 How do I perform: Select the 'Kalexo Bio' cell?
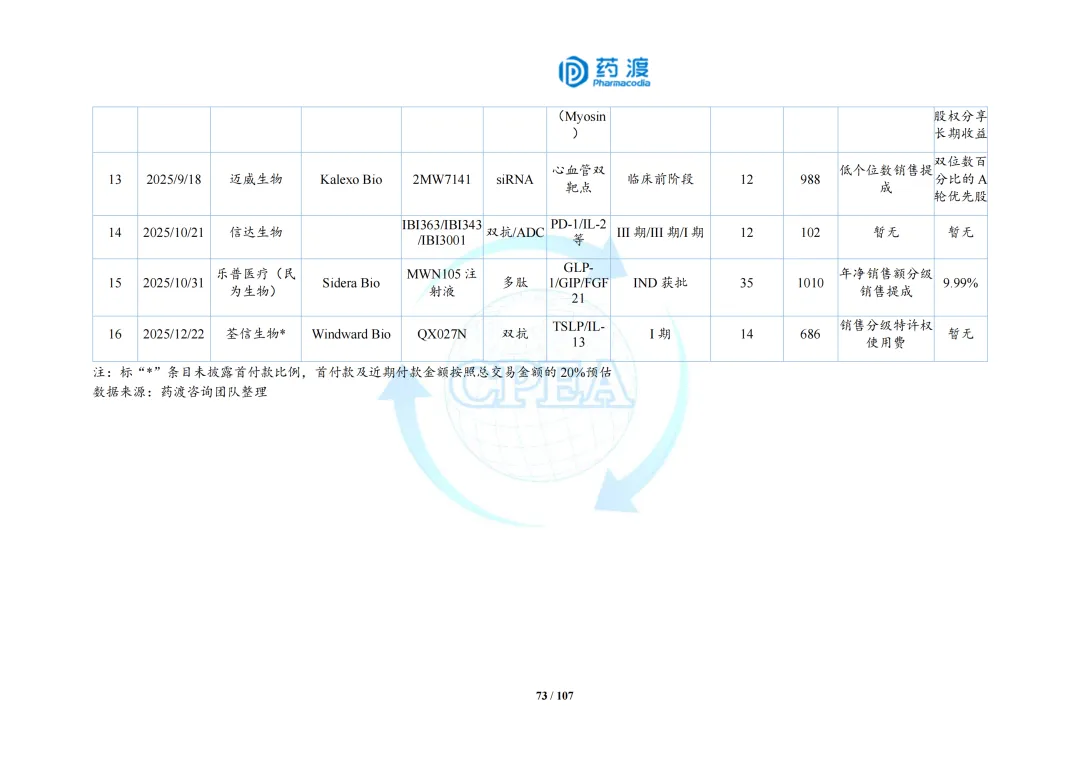click(351, 184)
